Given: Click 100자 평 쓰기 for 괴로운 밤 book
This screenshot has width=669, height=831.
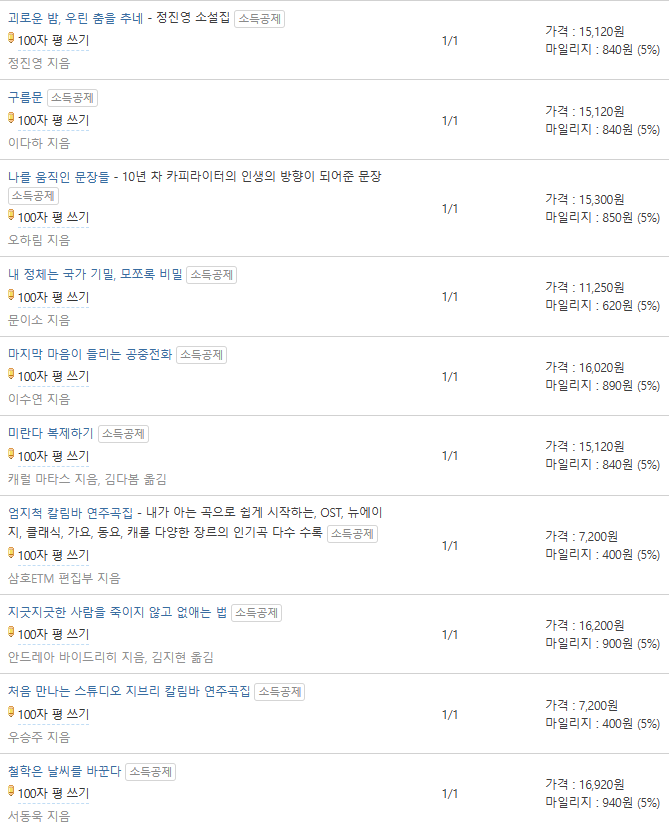Looking at the screenshot, I should (54, 41).
